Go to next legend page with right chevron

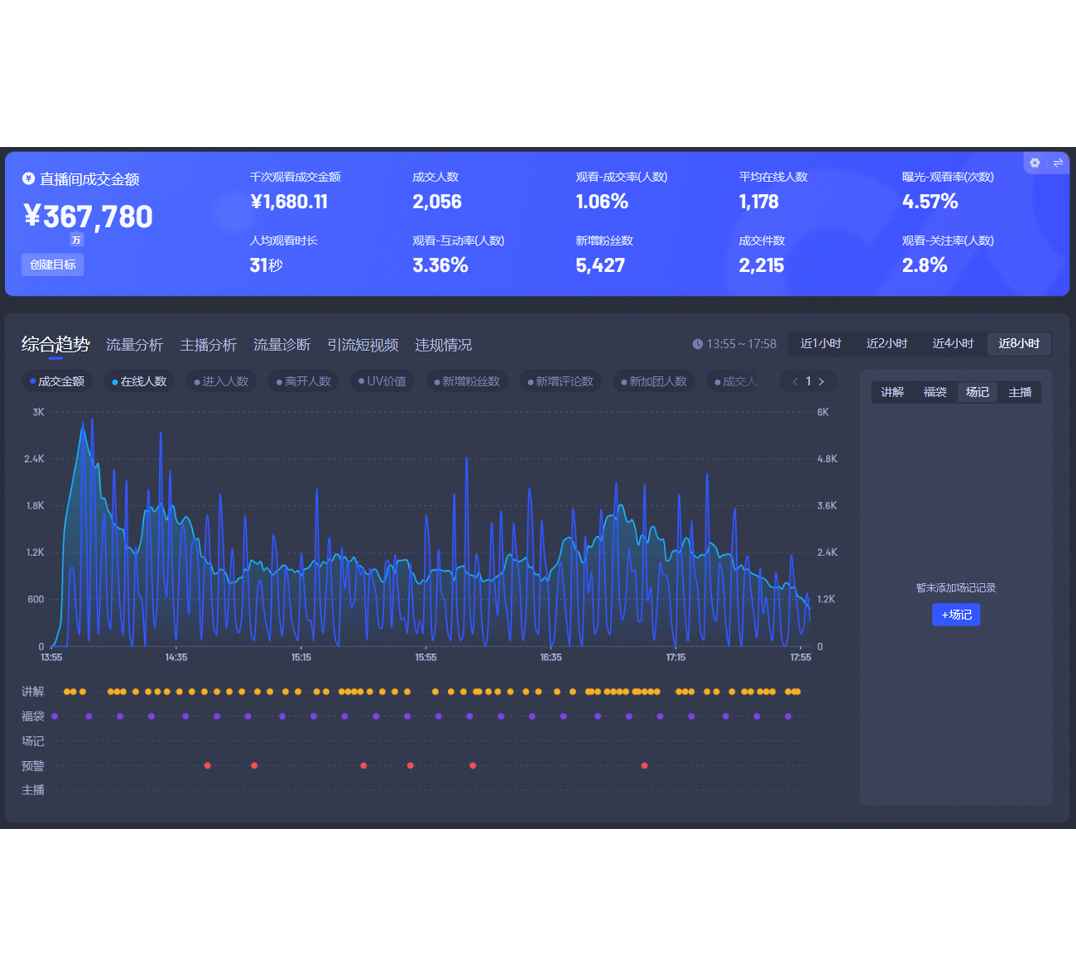822,381
